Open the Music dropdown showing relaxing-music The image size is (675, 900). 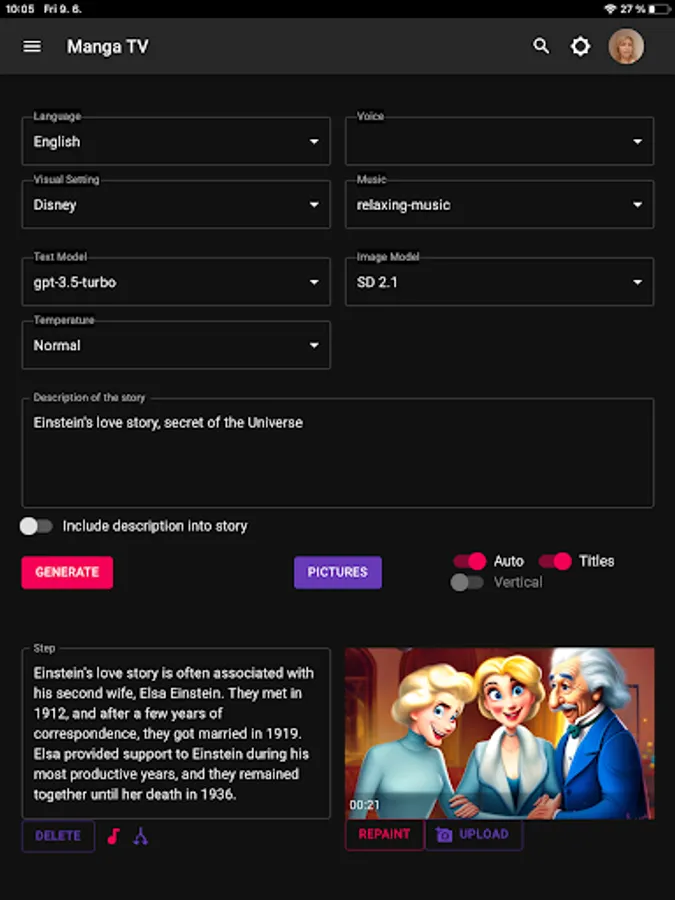click(499, 204)
